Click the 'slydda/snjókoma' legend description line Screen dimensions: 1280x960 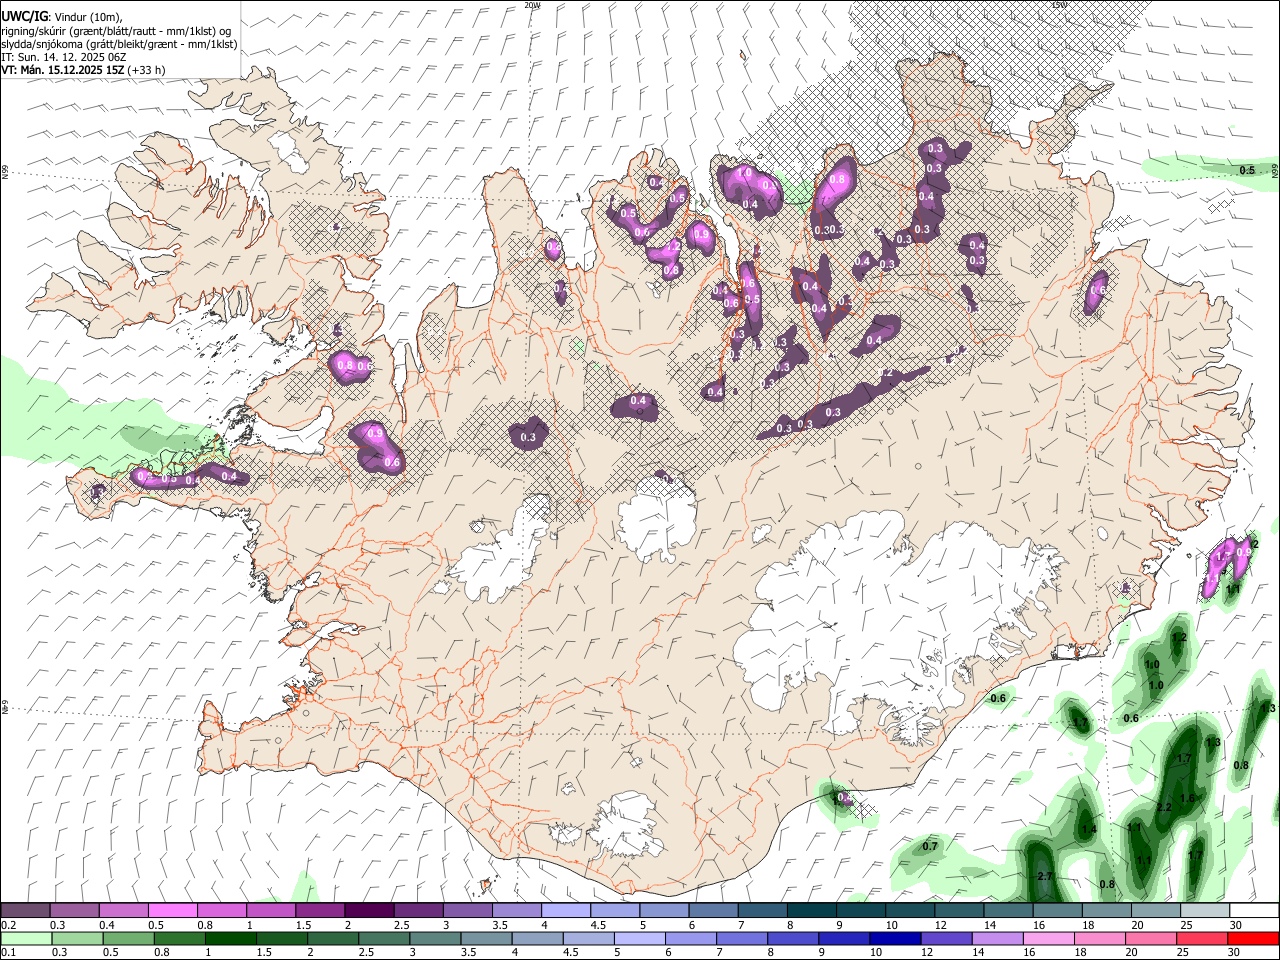(x=119, y=44)
